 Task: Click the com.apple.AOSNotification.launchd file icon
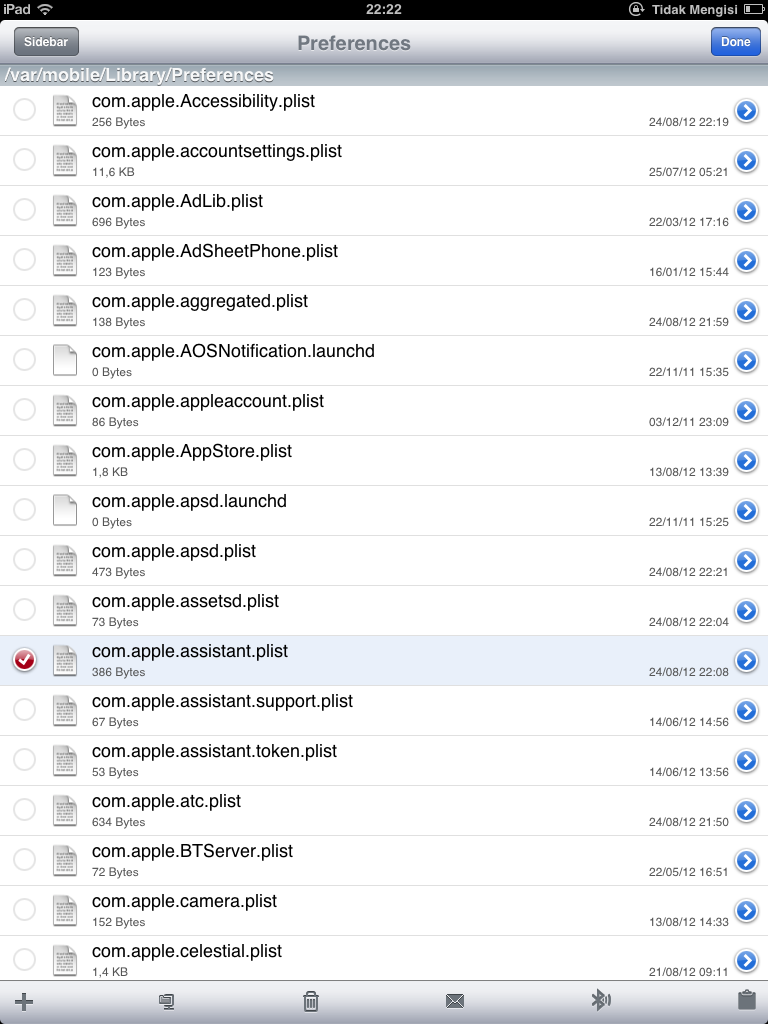[x=64, y=360]
